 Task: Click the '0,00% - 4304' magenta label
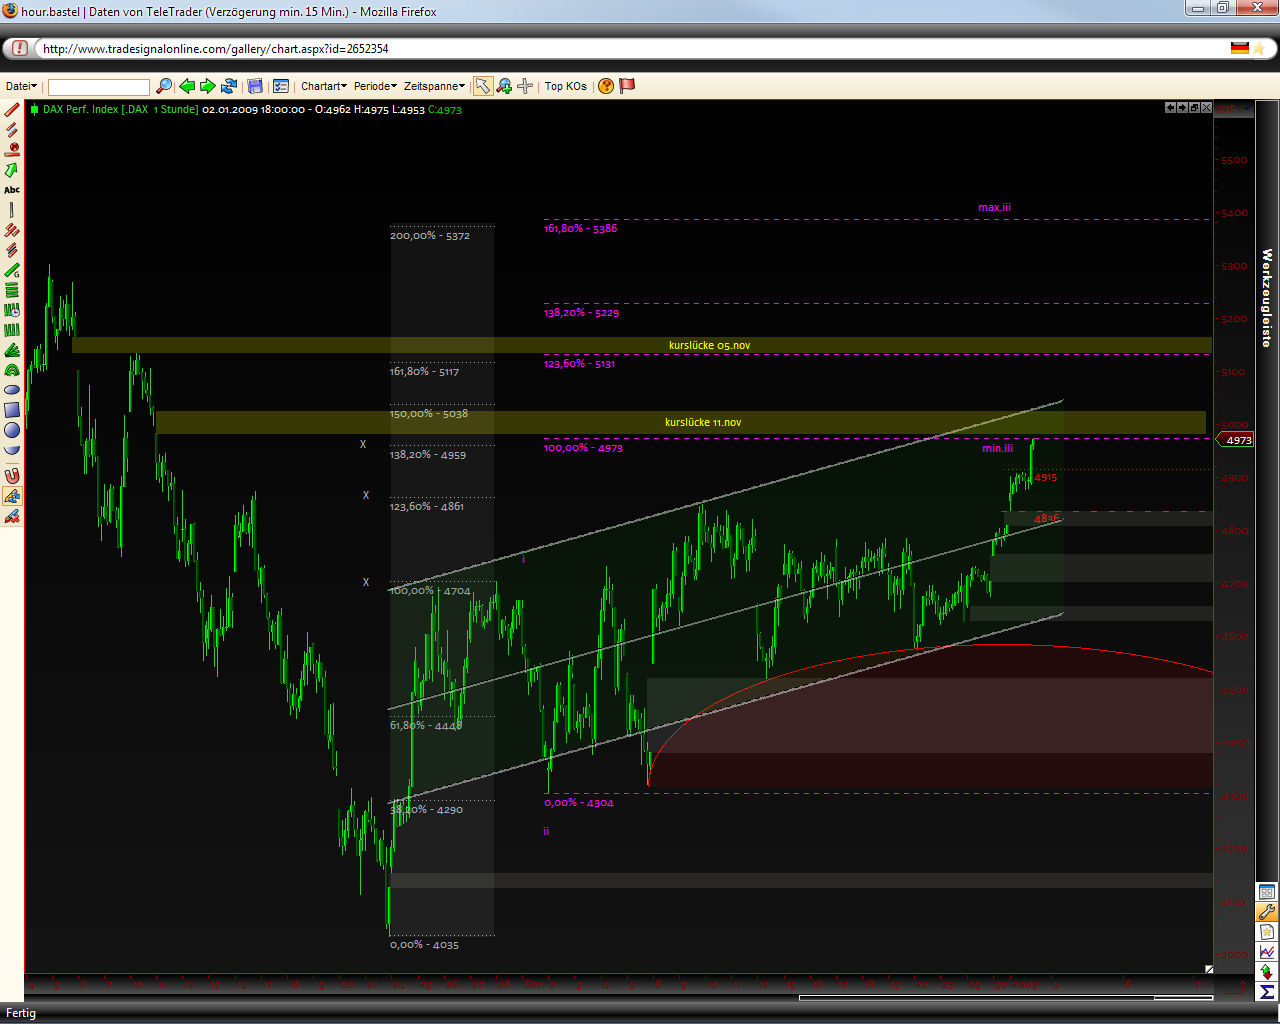point(579,802)
